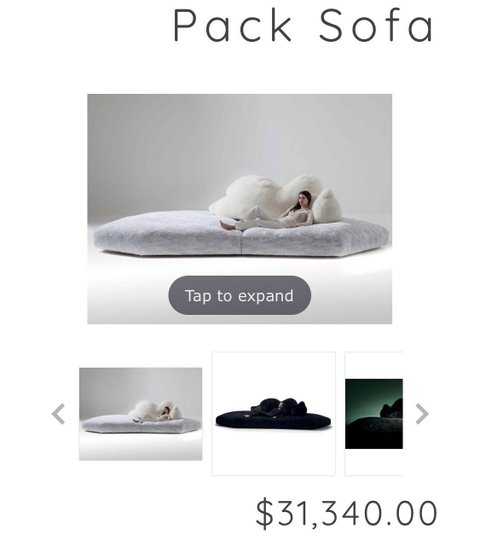Screen dimensions: 480x541
Task: Click the bear silhouette in third thumbnail
Action: coord(392,408)
